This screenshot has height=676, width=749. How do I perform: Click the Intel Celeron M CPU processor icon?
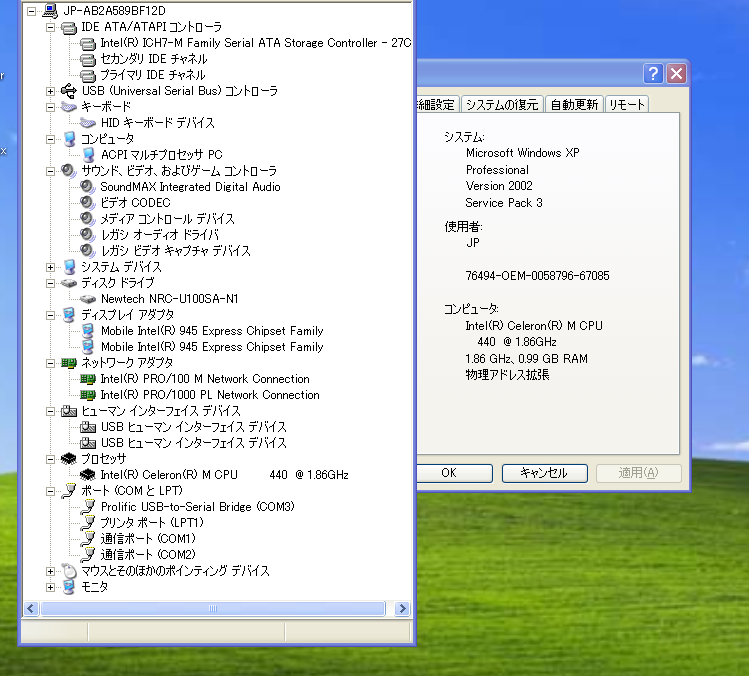point(88,475)
